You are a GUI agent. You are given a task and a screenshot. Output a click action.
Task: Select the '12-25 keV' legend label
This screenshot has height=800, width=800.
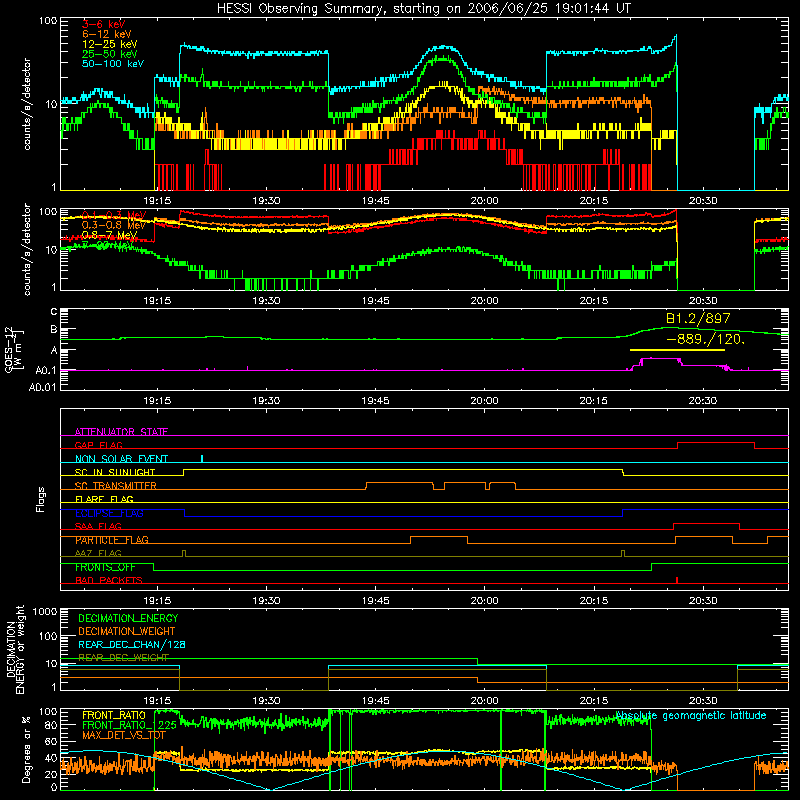(x=110, y=44)
